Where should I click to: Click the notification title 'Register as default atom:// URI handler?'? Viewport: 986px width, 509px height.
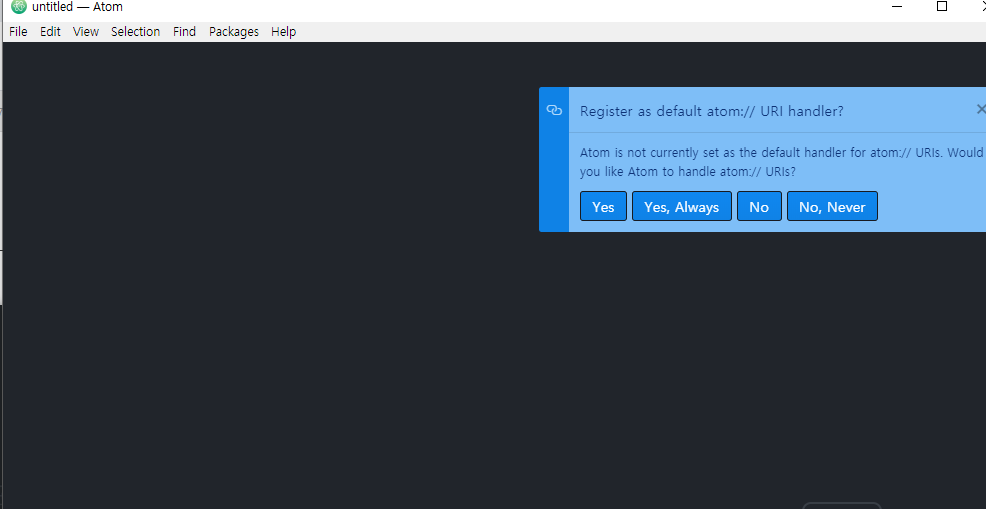[711, 111]
